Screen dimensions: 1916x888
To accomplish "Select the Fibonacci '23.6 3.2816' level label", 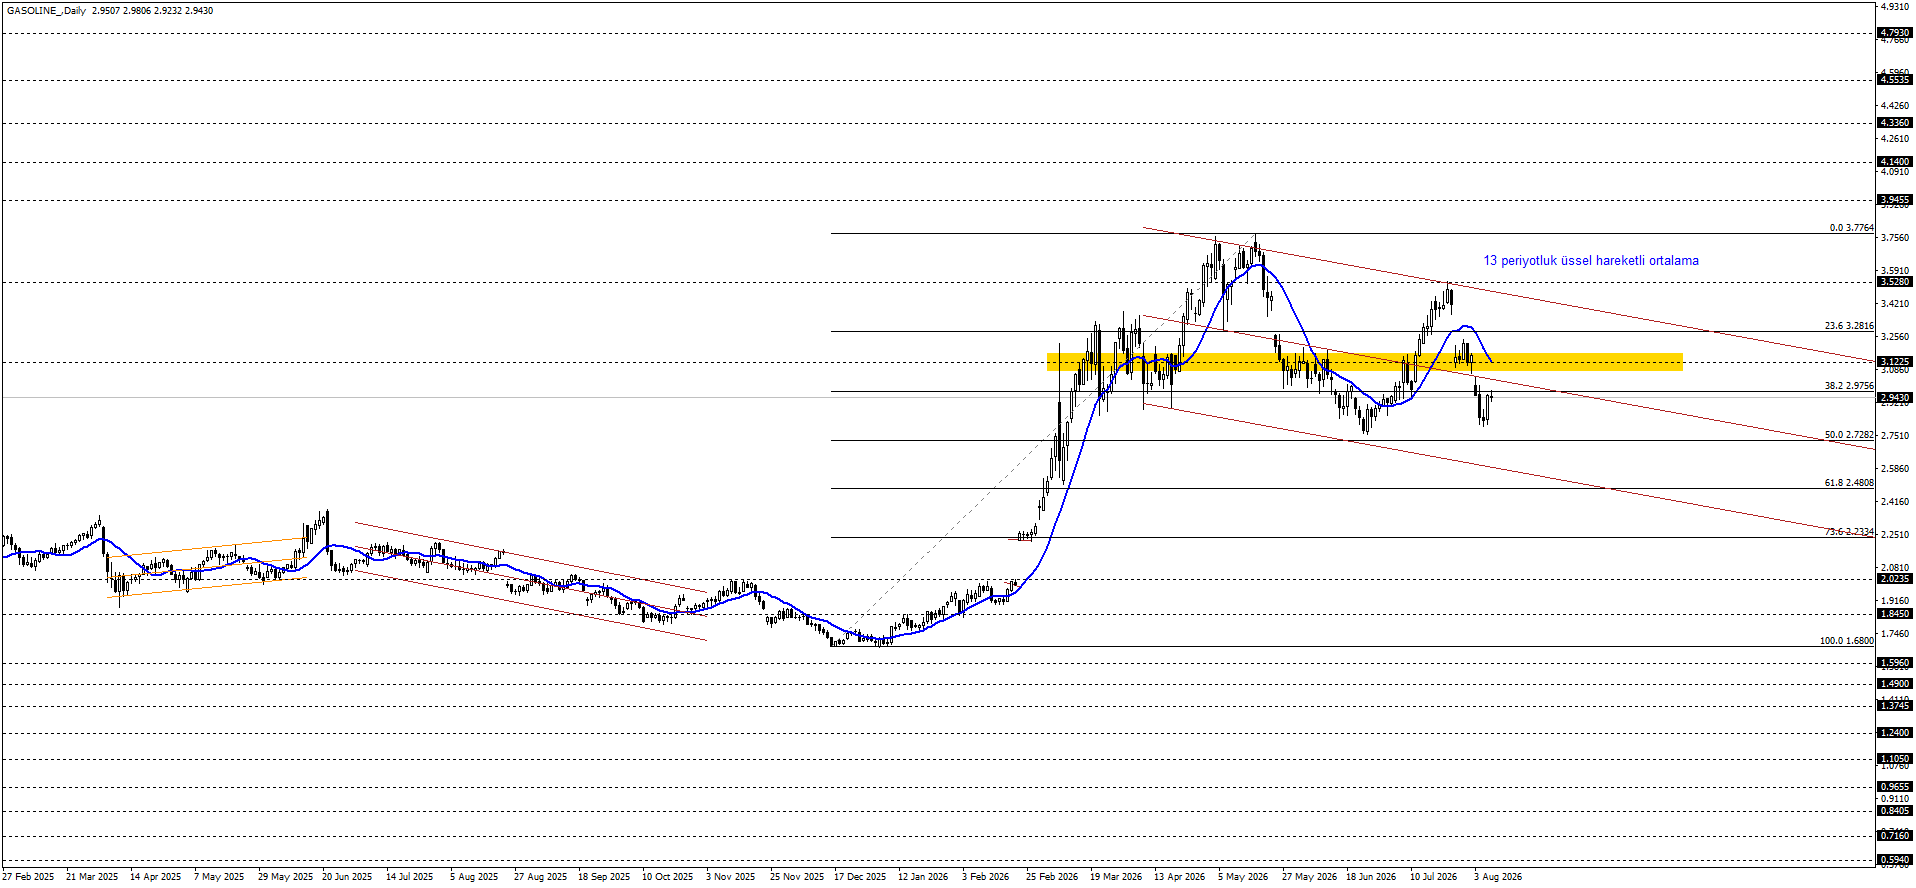I will click(1849, 326).
